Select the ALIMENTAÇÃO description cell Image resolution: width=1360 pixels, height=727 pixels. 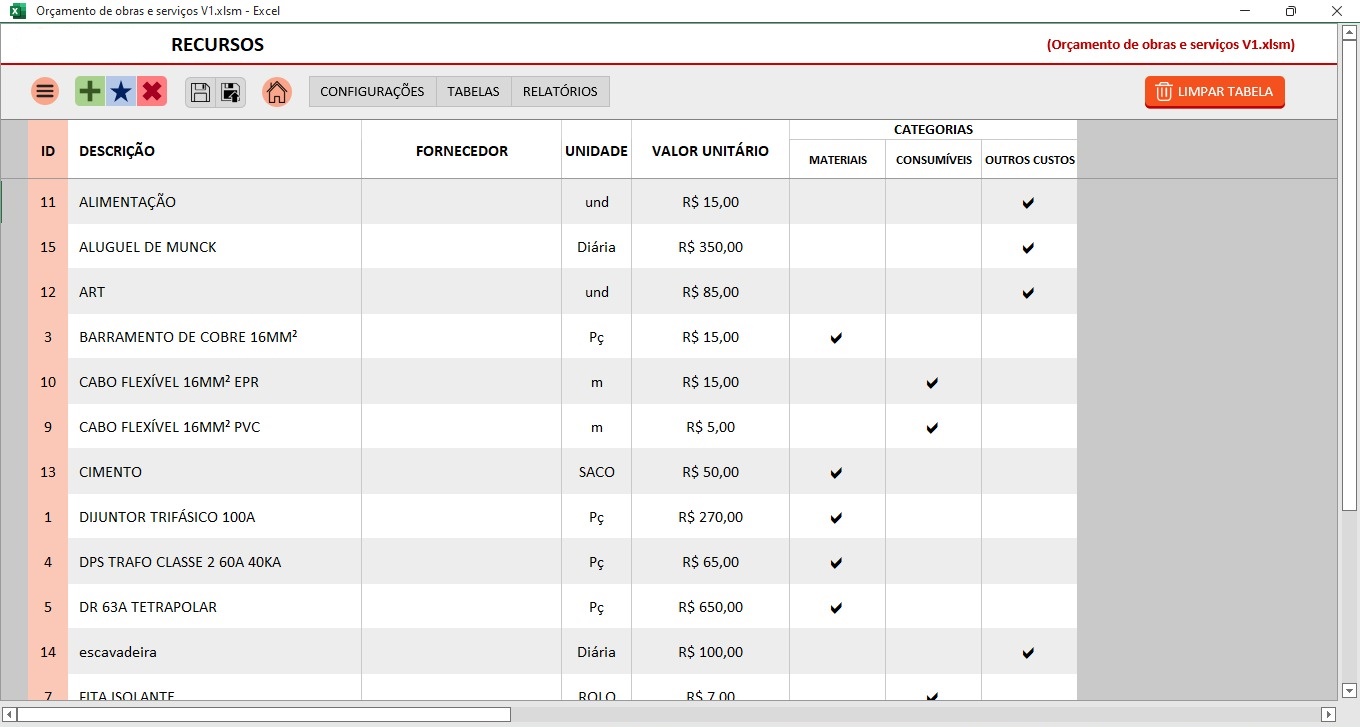214,202
